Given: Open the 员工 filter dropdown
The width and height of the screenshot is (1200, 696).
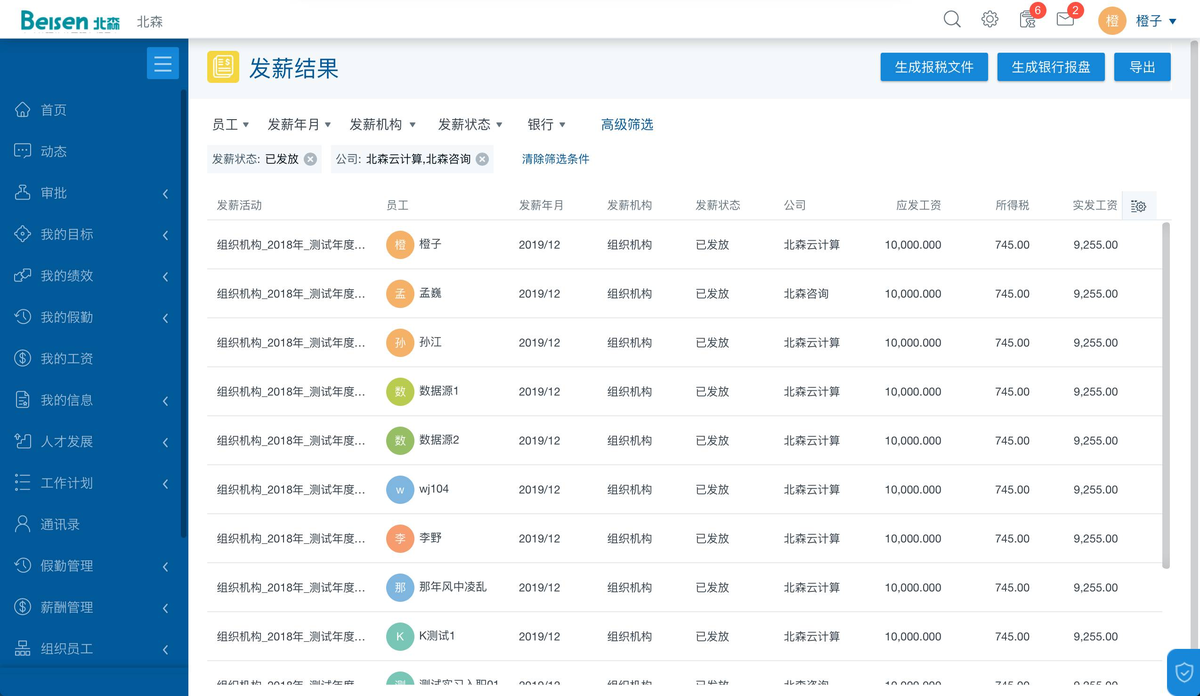Looking at the screenshot, I should [x=230, y=125].
